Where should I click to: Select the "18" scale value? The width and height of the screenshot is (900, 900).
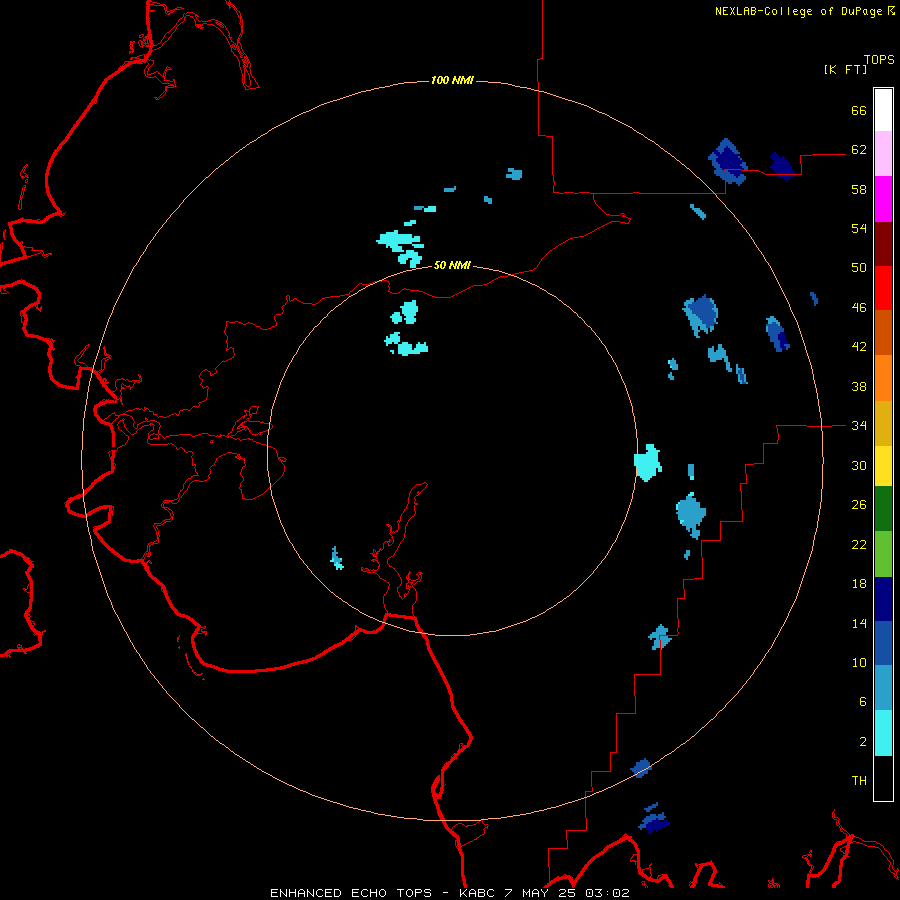(x=859, y=584)
